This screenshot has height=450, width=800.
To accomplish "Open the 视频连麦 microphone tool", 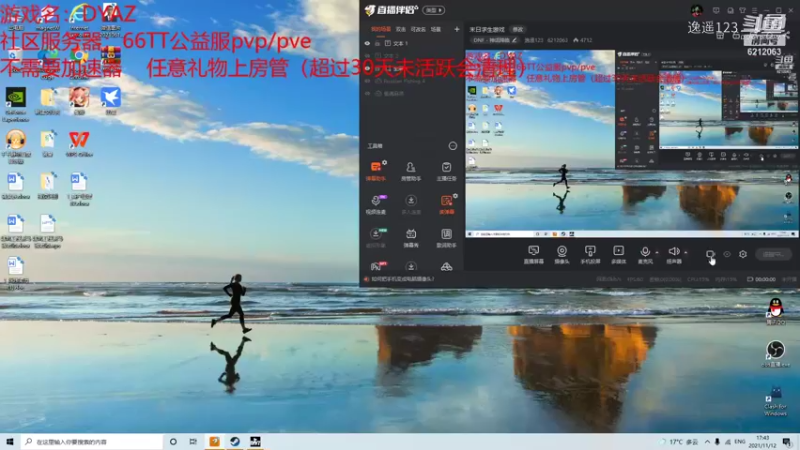I will pos(376,204).
